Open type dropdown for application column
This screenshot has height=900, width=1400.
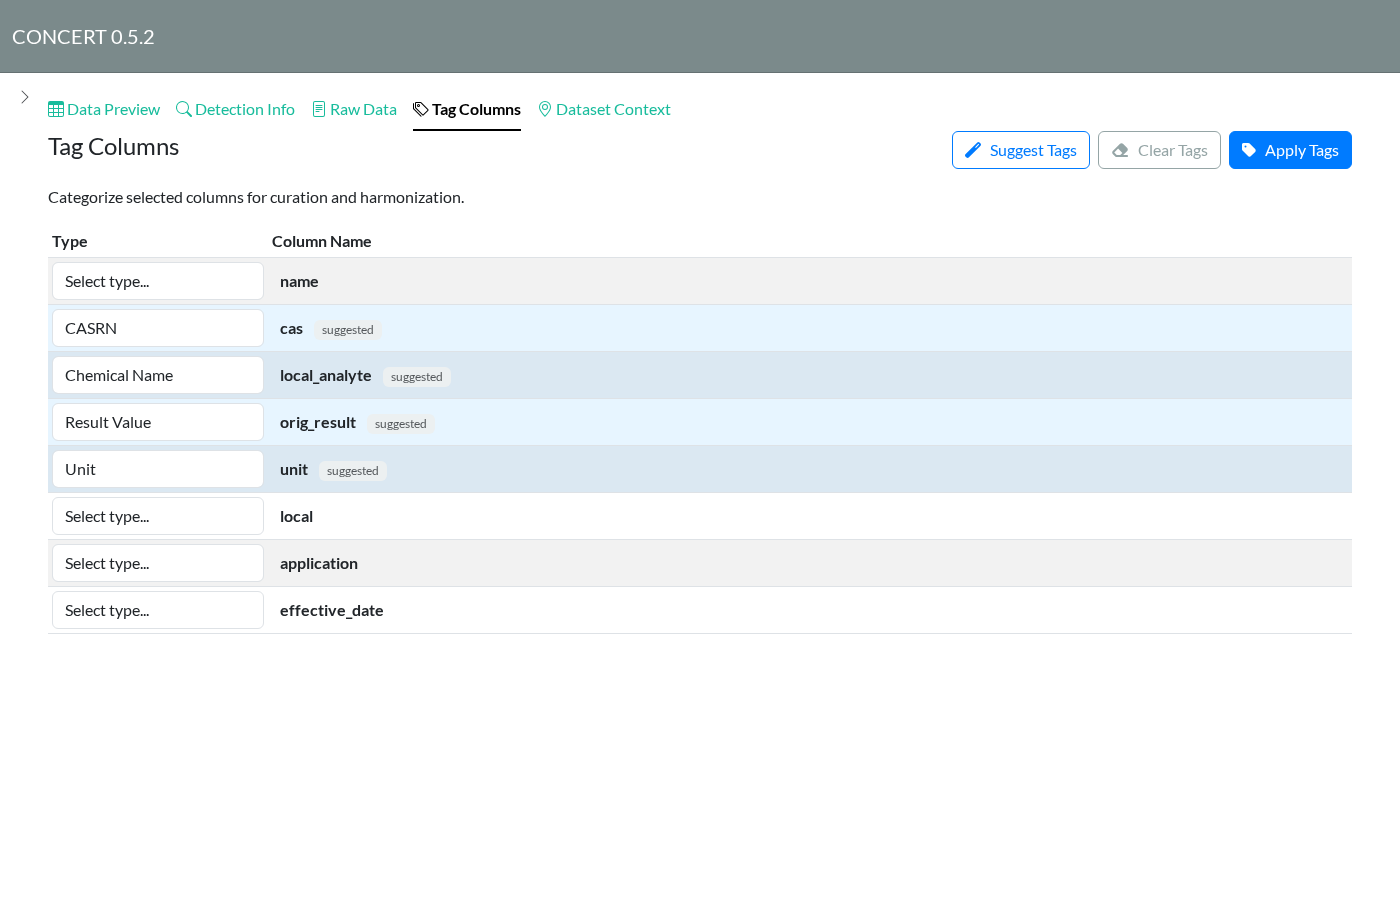[158, 563]
